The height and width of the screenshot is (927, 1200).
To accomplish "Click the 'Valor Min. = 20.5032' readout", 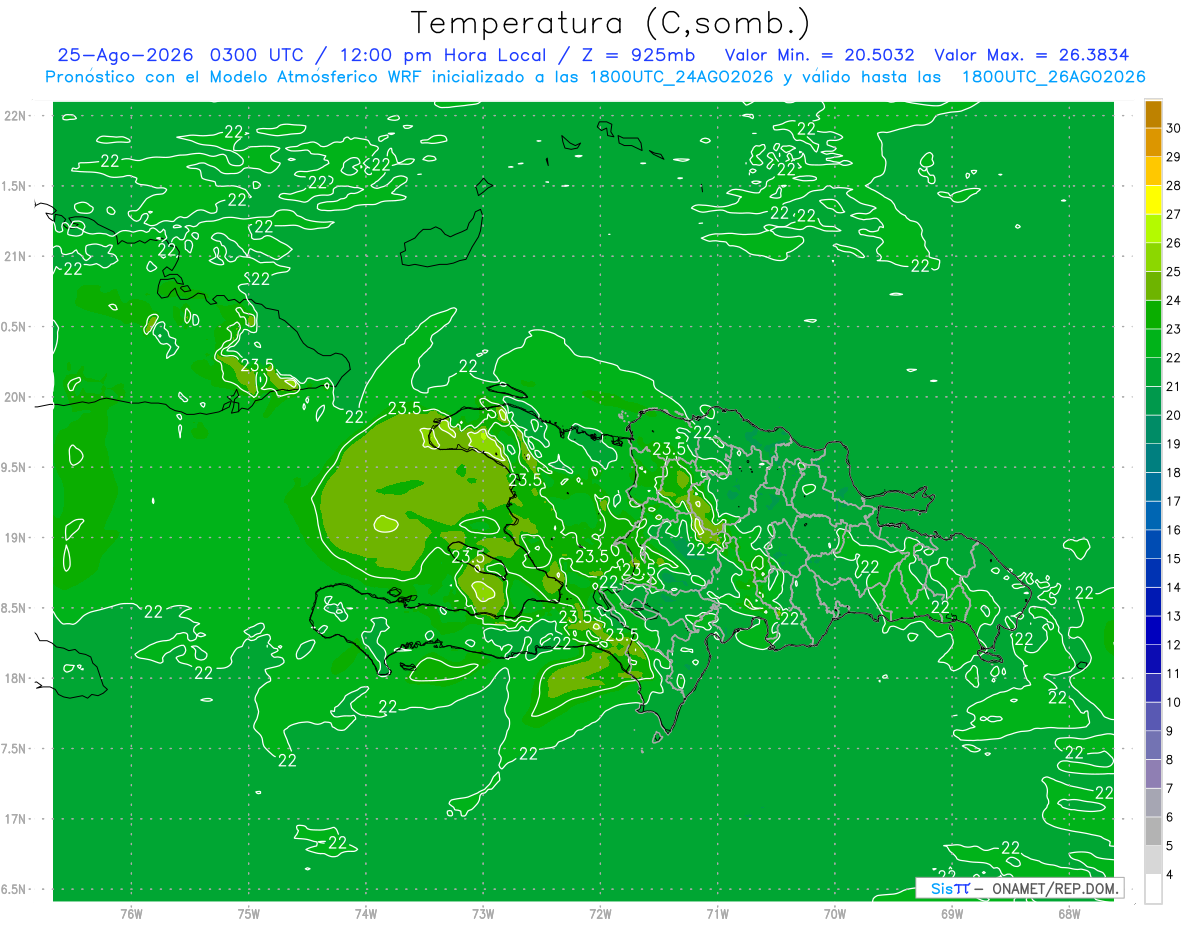I will (x=819, y=55).
